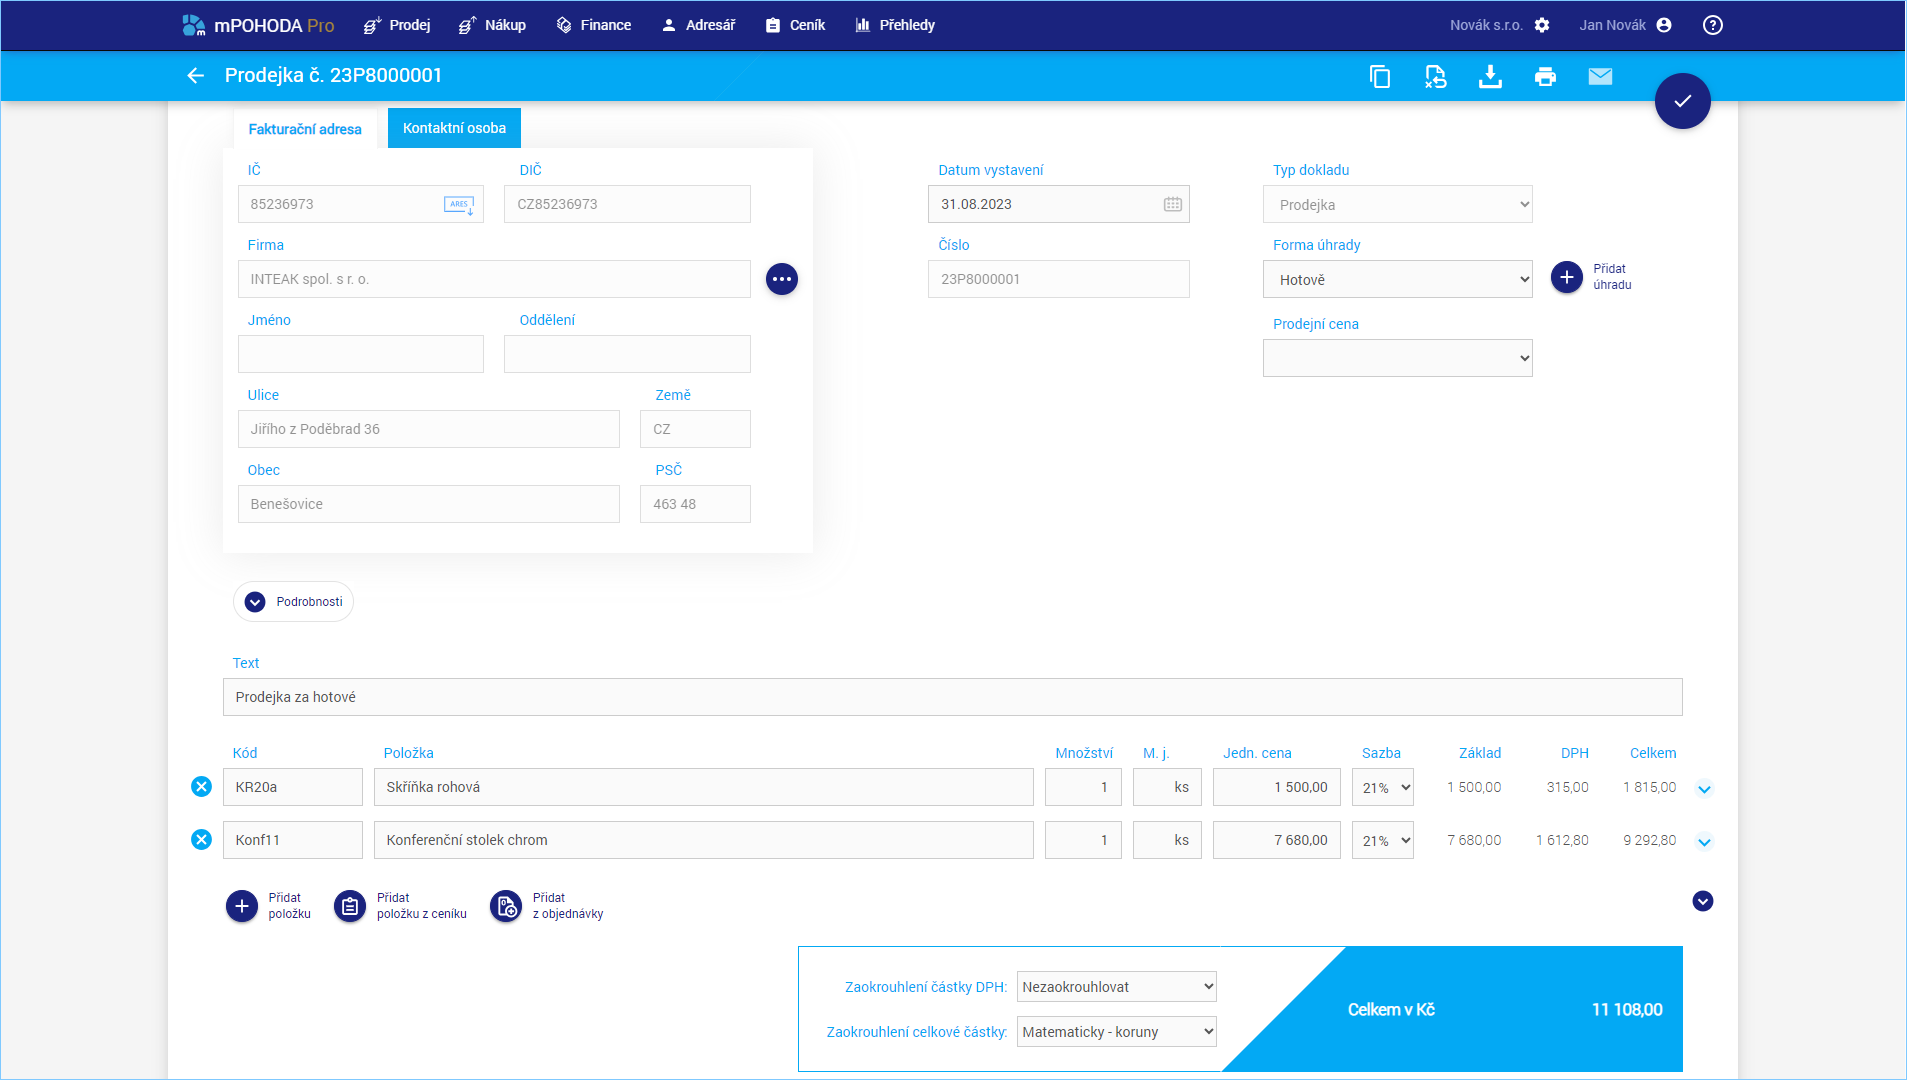Open user account icon beside Jan Novák
This screenshot has width=1907, height=1080.
(1664, 25)
